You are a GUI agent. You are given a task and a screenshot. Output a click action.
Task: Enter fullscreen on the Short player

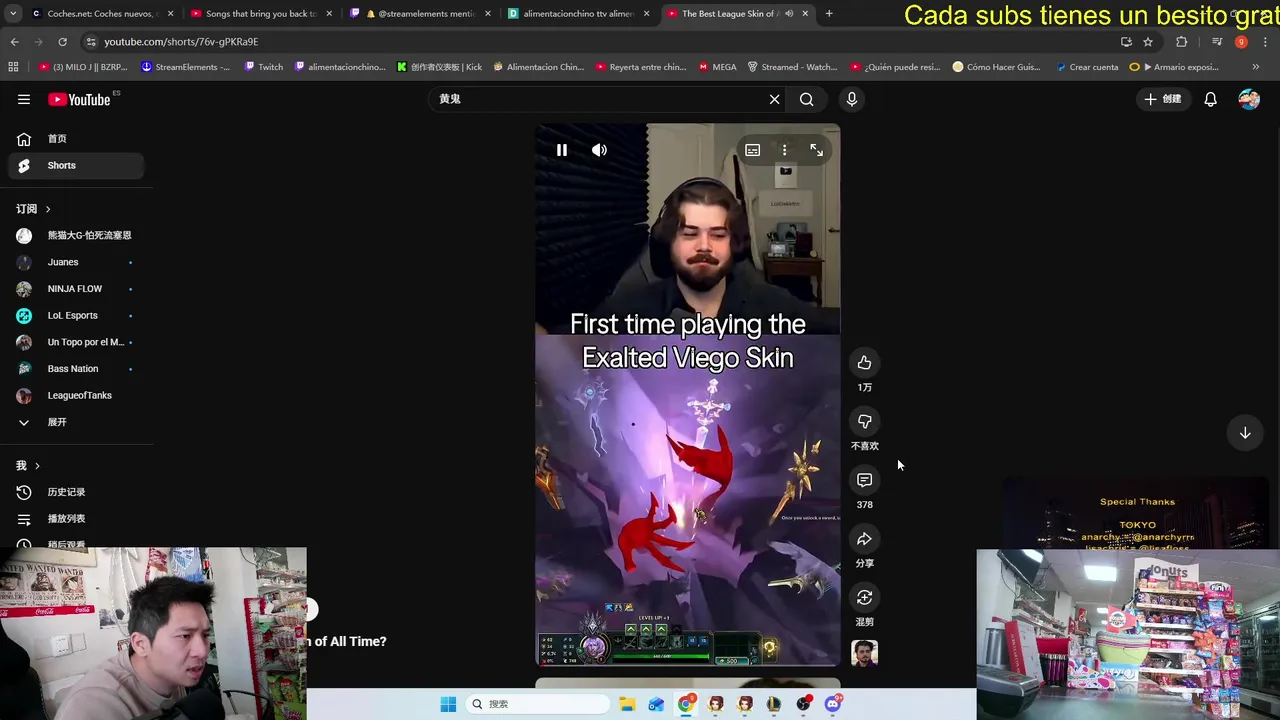pyautogui.click(x=816, y=150)
